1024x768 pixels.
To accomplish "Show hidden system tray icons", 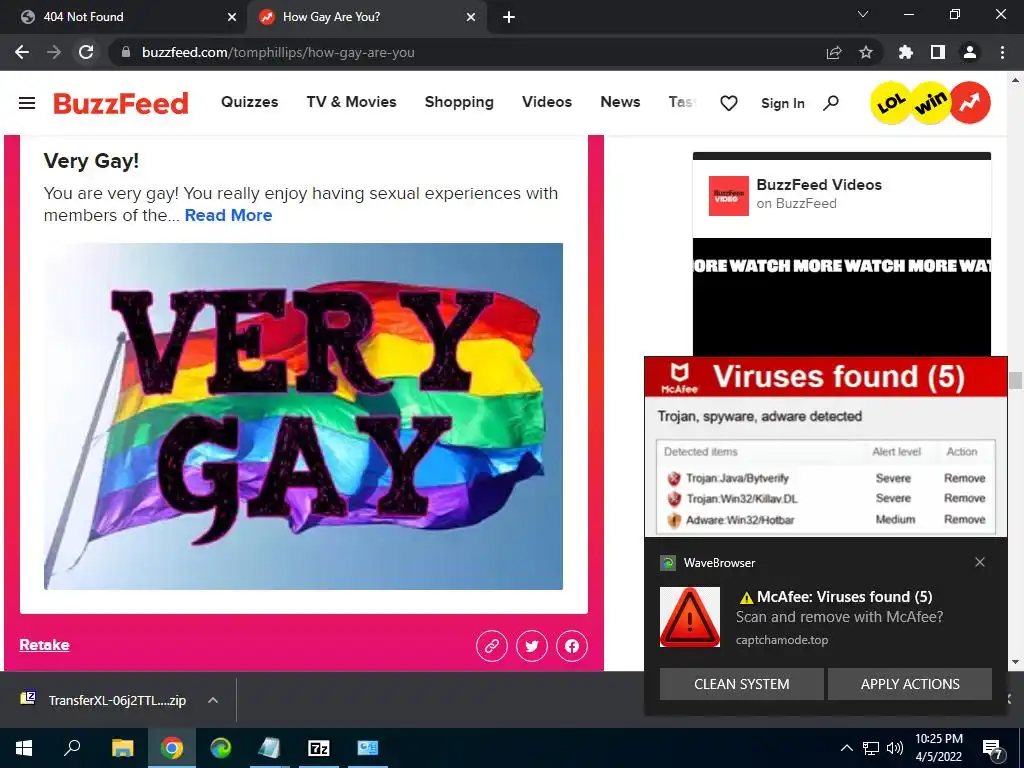I will [x=846, y=748].
